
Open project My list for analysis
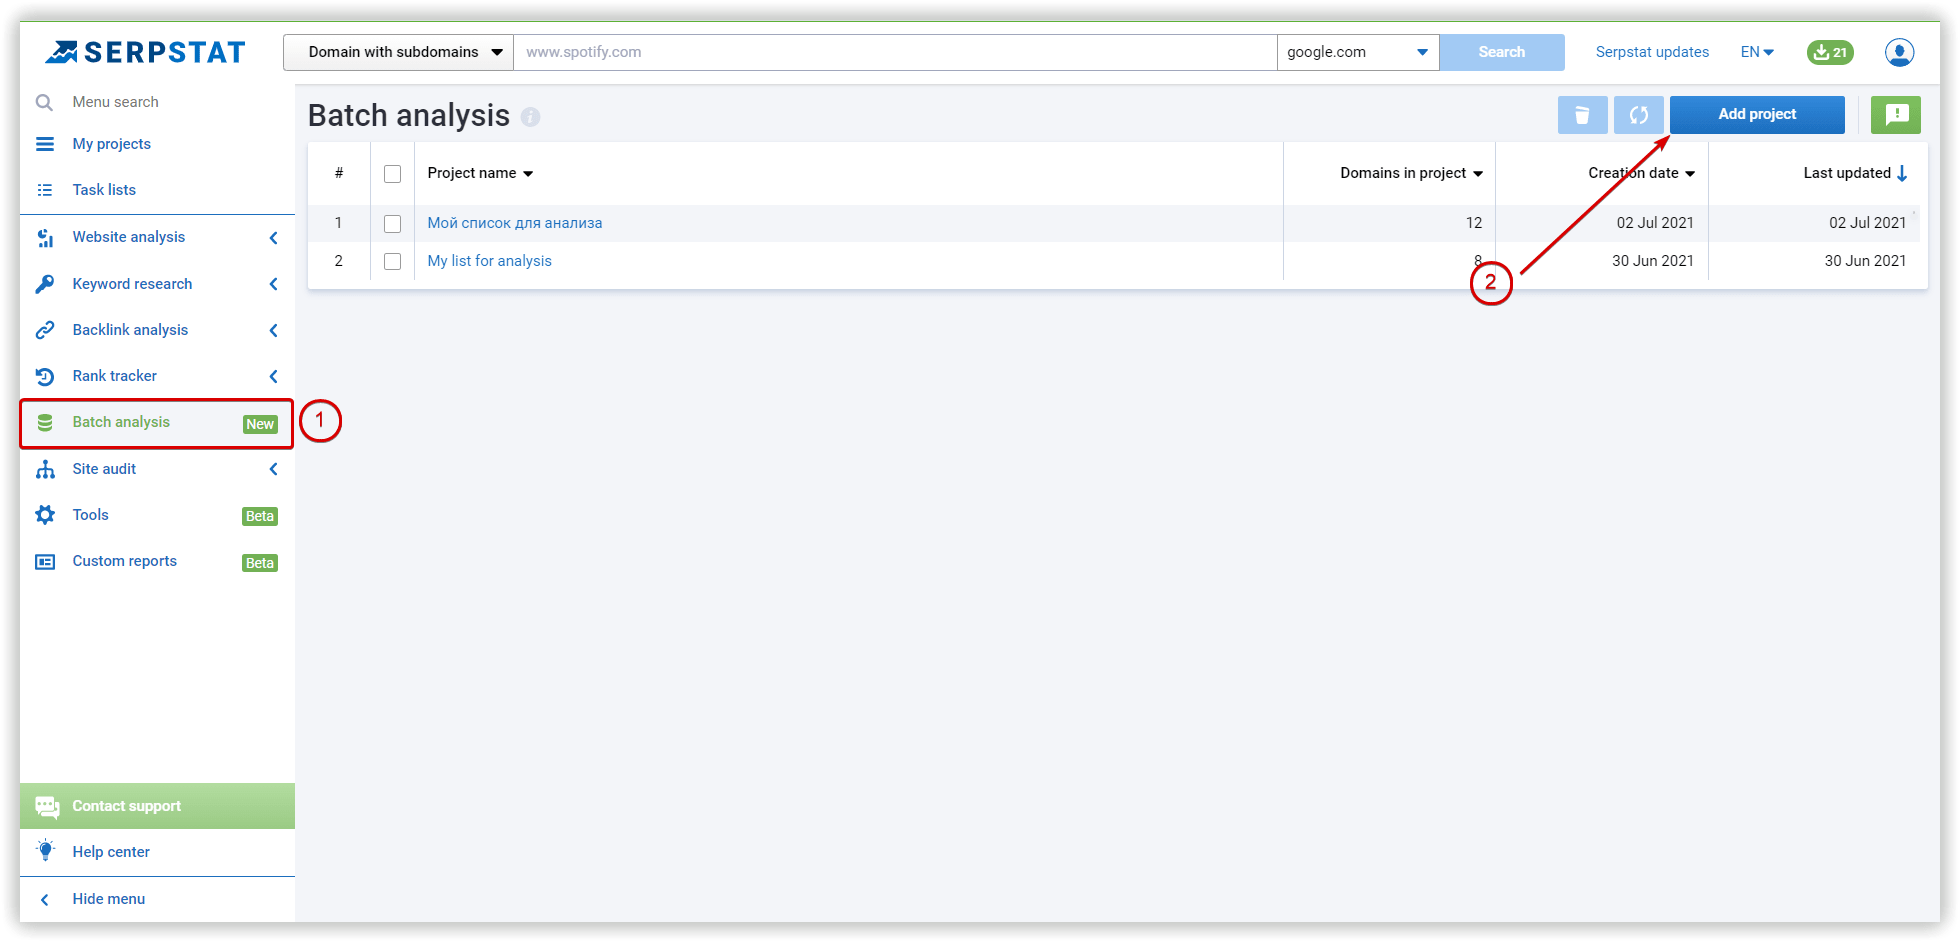[490, 261]
